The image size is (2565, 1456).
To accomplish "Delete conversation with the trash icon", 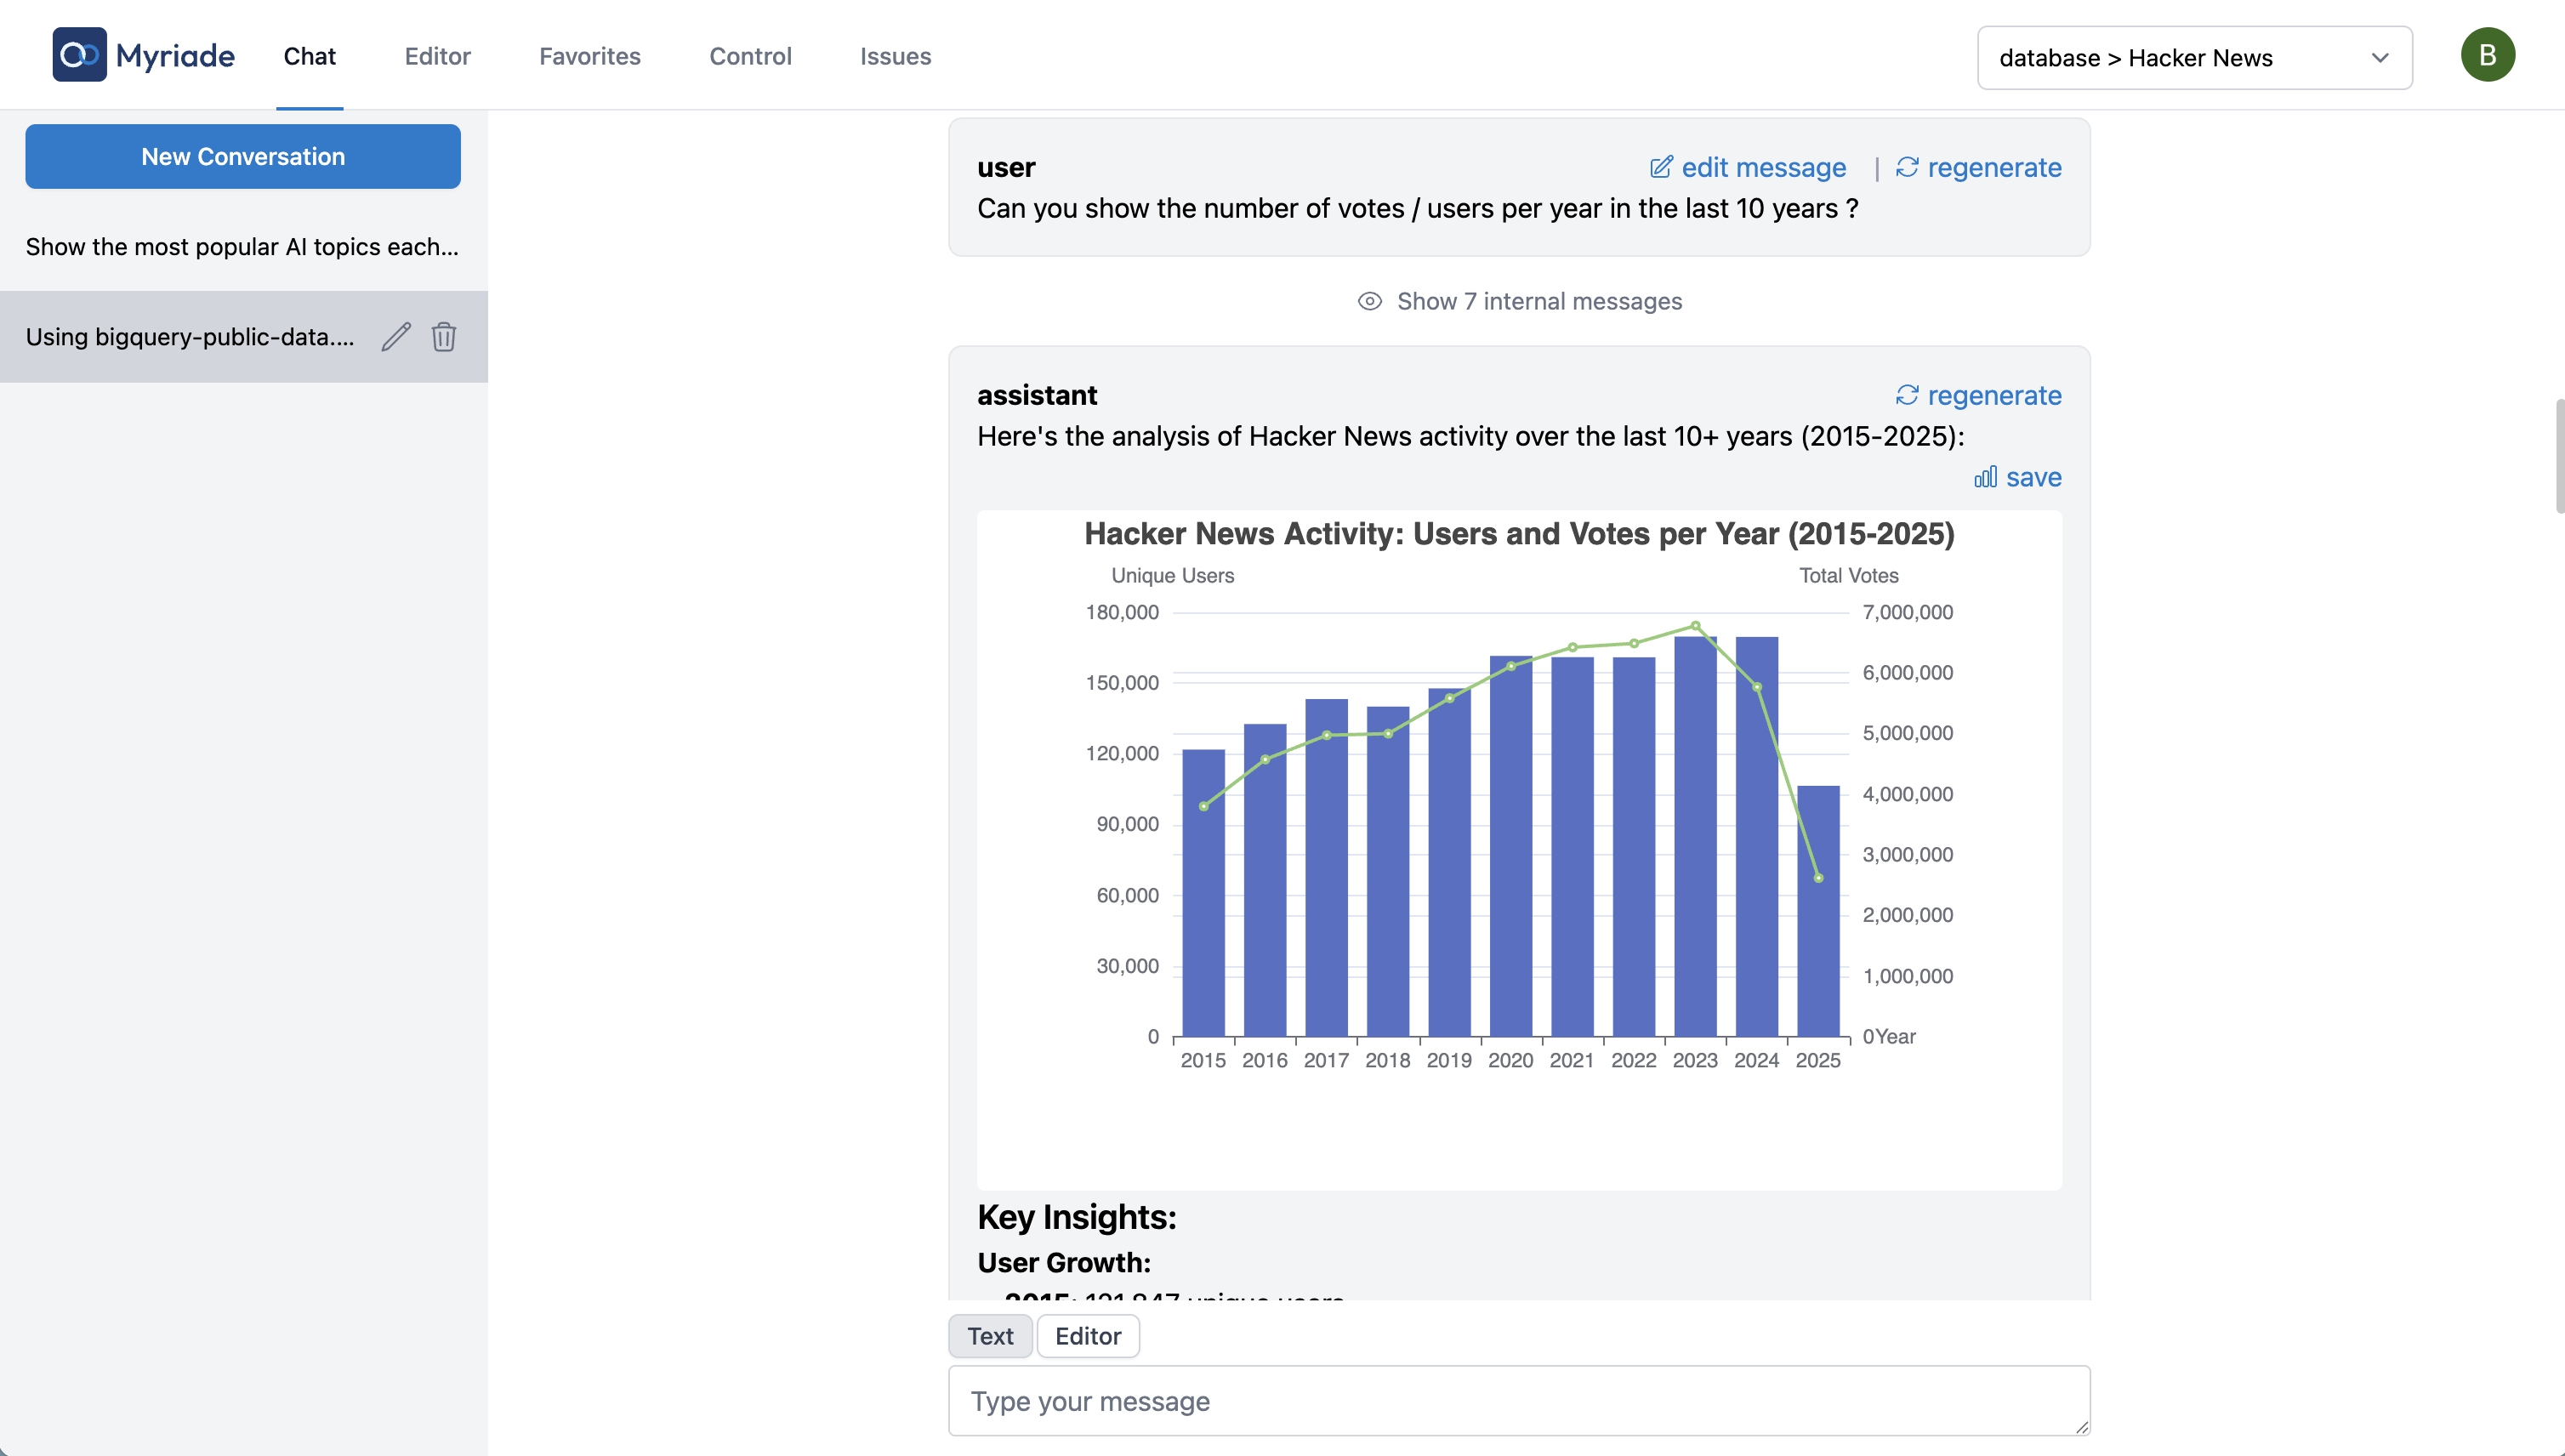I will [444, 337].
